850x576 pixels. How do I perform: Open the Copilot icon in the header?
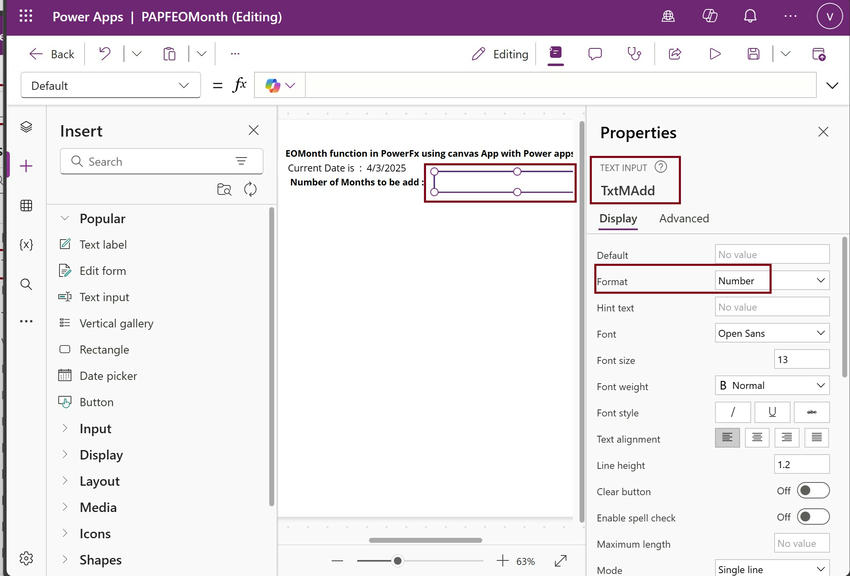click(710, 16)
